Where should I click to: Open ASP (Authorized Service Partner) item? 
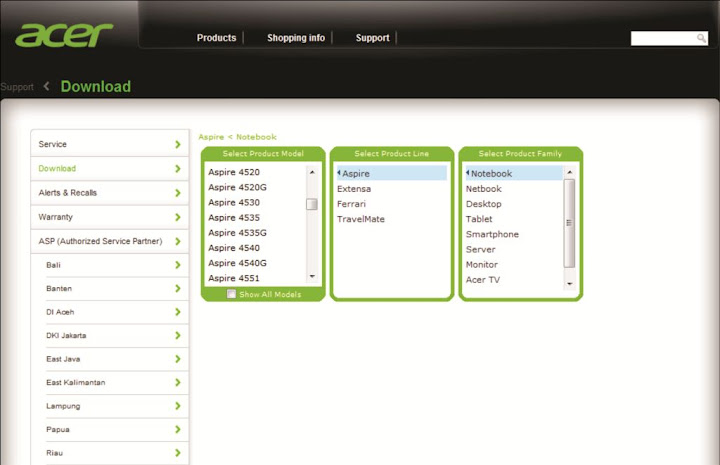coord(110,241)
